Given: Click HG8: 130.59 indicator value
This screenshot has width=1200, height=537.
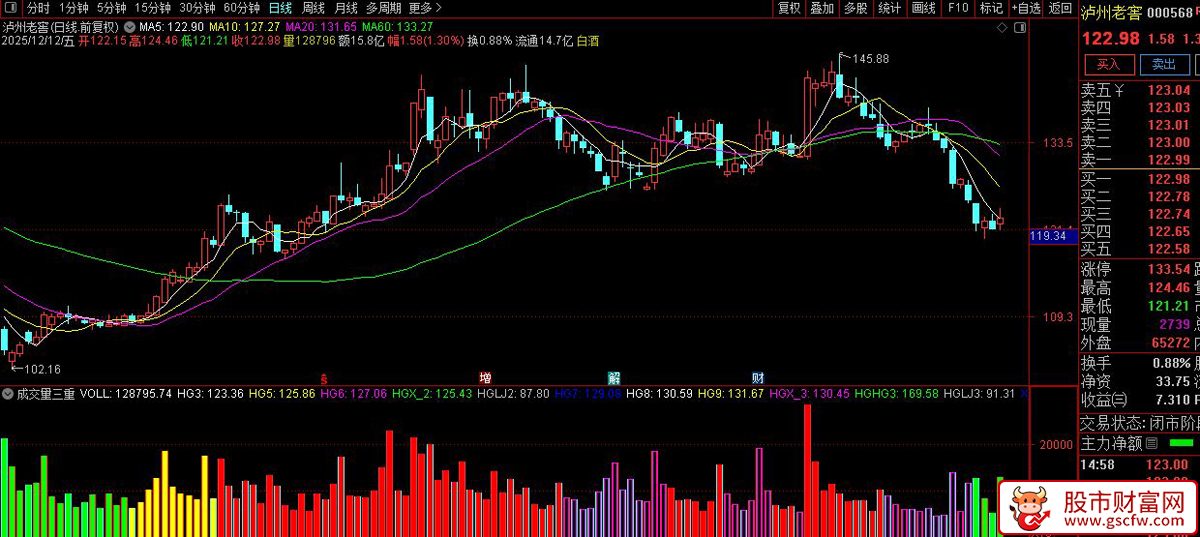Looking at the screenshot, I should tap(660, 394).
